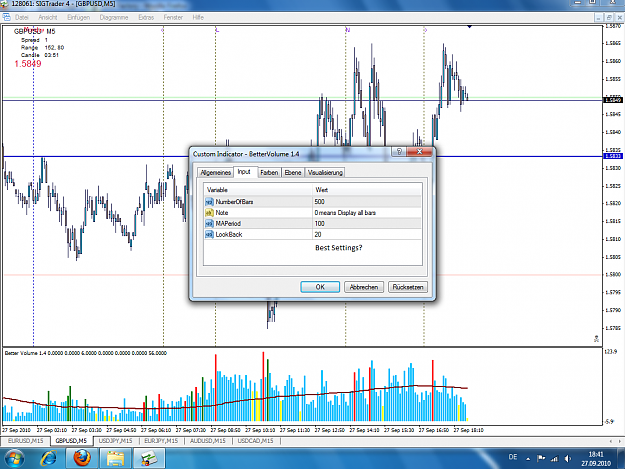Edit the Note value '0 means Display all bars'

367,212
